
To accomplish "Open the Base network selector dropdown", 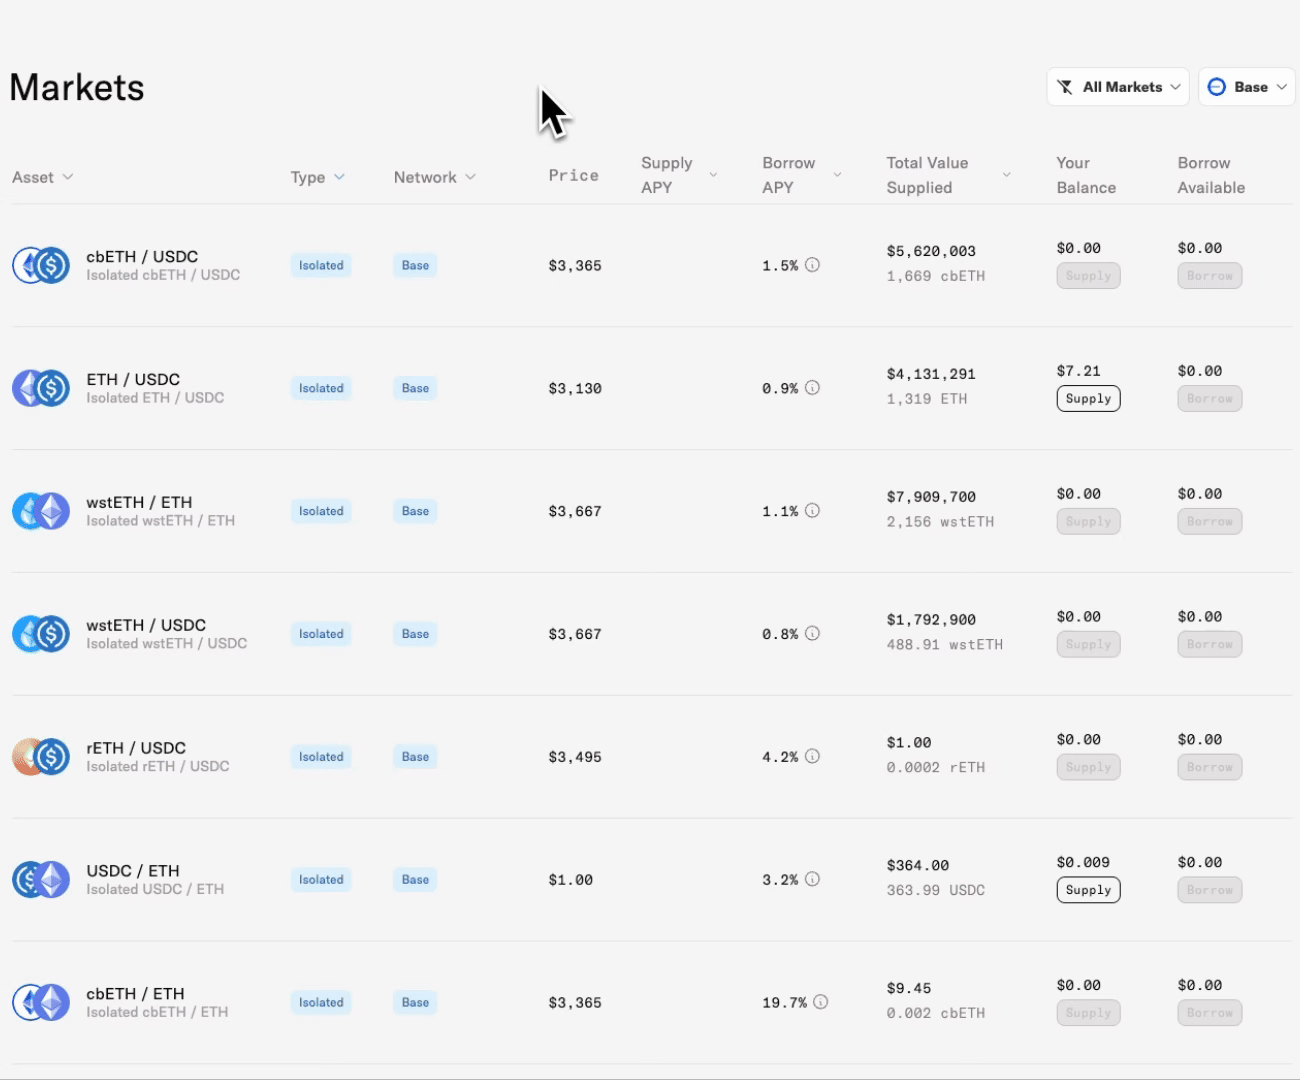I will pyautogui.click(x=1247, y=87).
